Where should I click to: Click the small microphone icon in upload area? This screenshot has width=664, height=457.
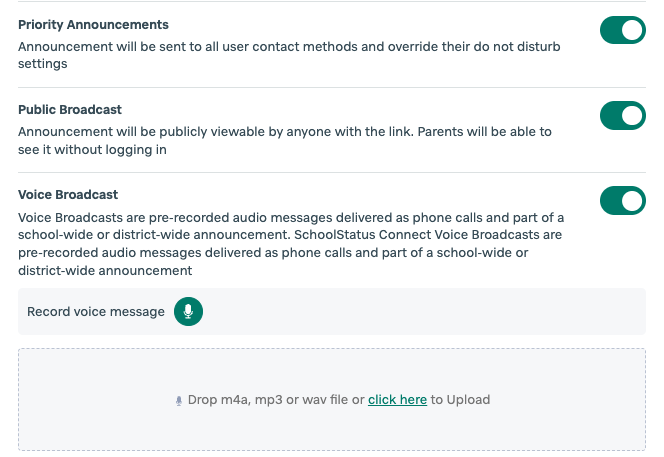click(179, 400)
